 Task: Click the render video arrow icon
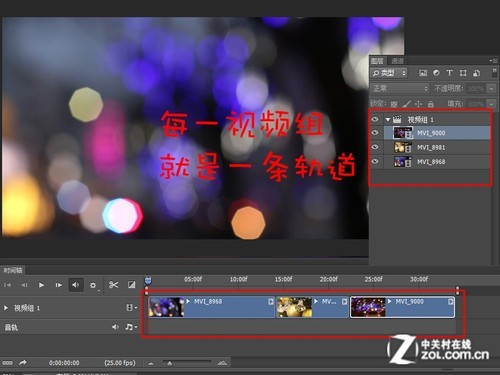(23, 362)
